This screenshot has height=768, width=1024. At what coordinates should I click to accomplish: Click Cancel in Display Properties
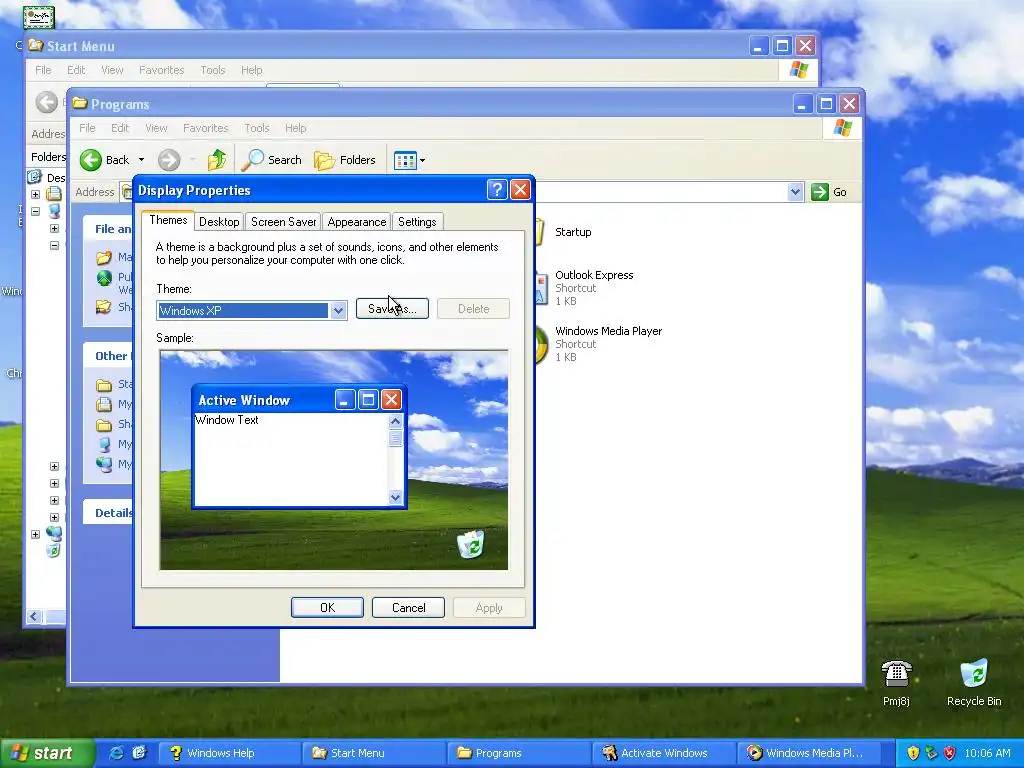point(408,607)
